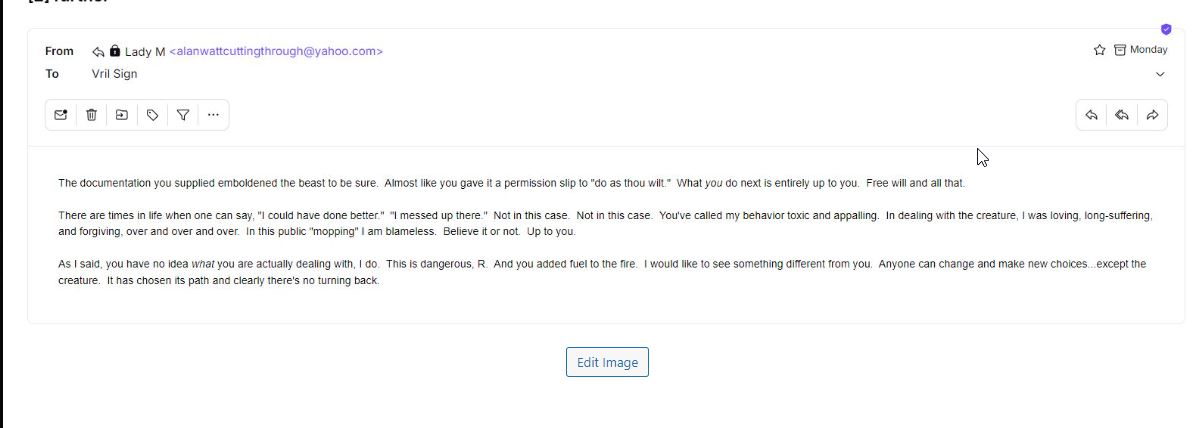Click the Monday date label
The height and width of the screenshot is (428, 1194).
tap(1148, 50)
